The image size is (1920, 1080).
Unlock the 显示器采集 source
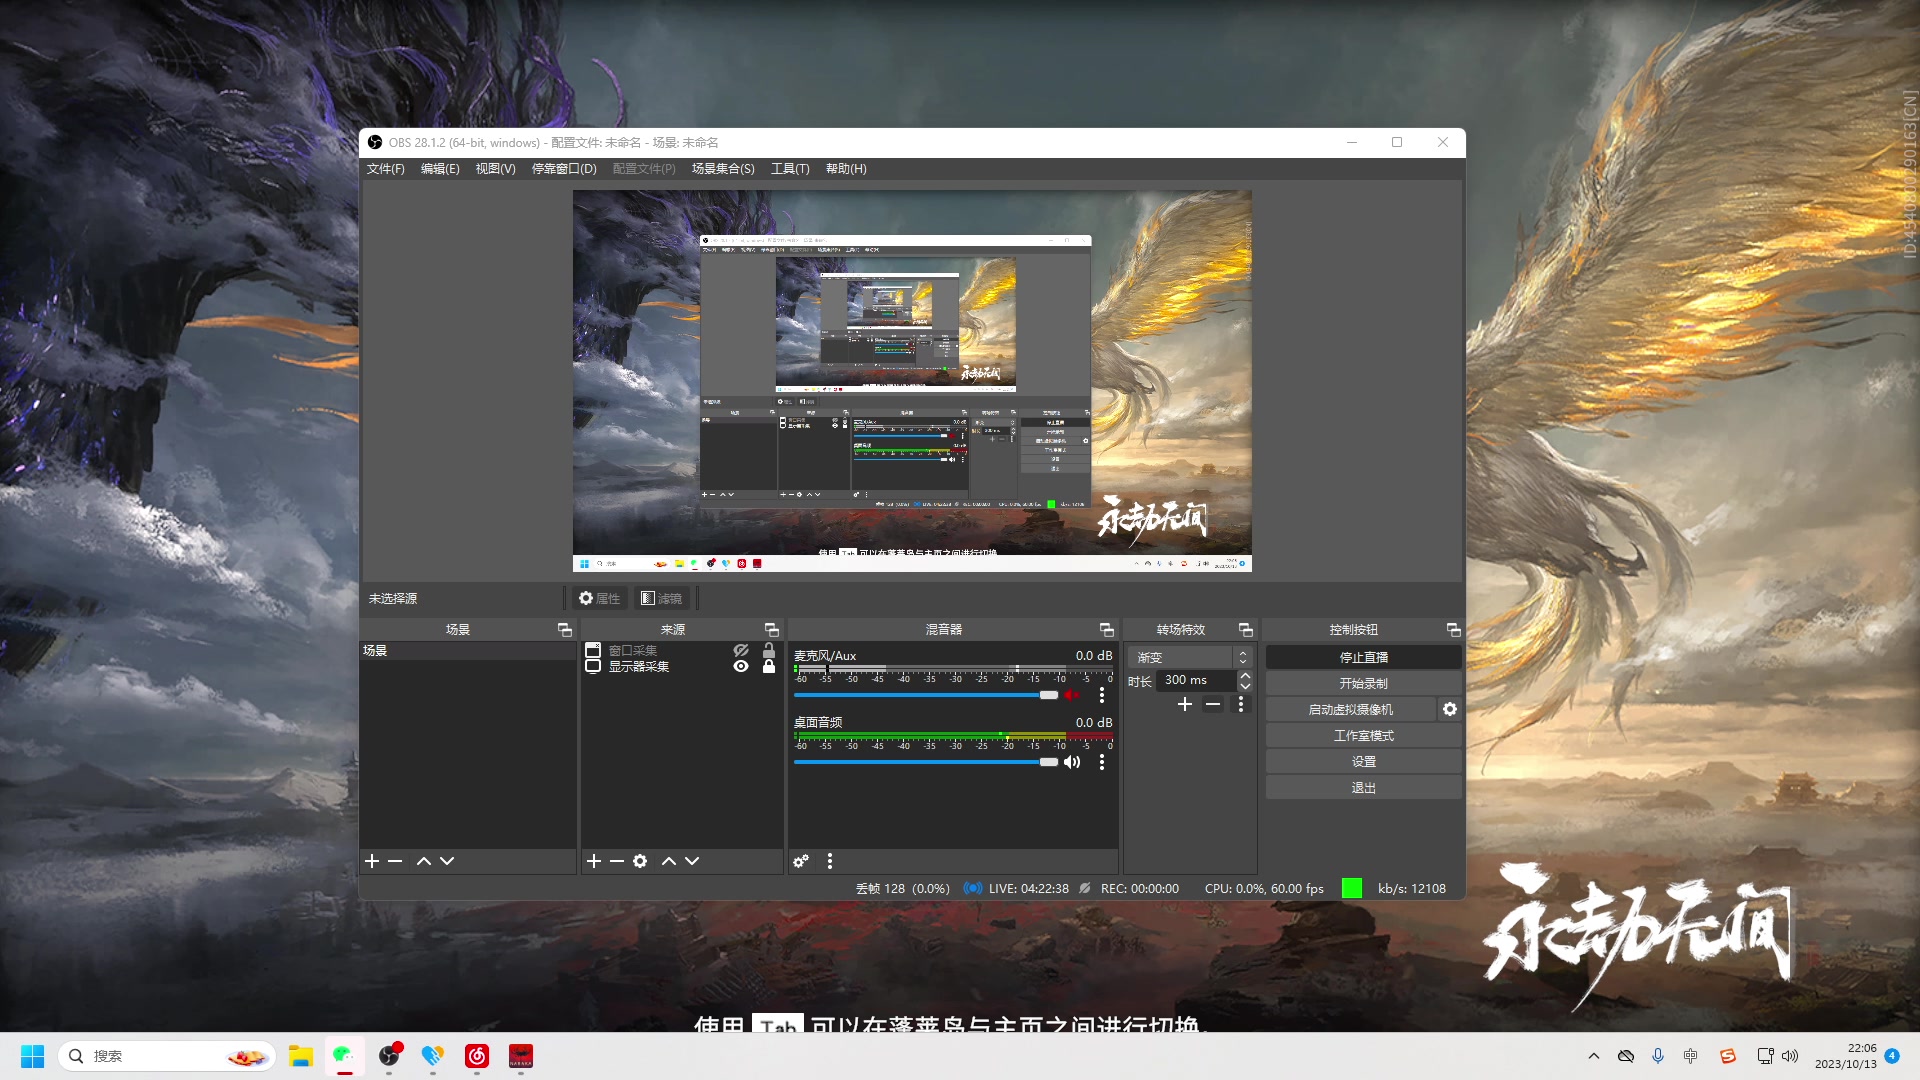[x=769, y=666]
